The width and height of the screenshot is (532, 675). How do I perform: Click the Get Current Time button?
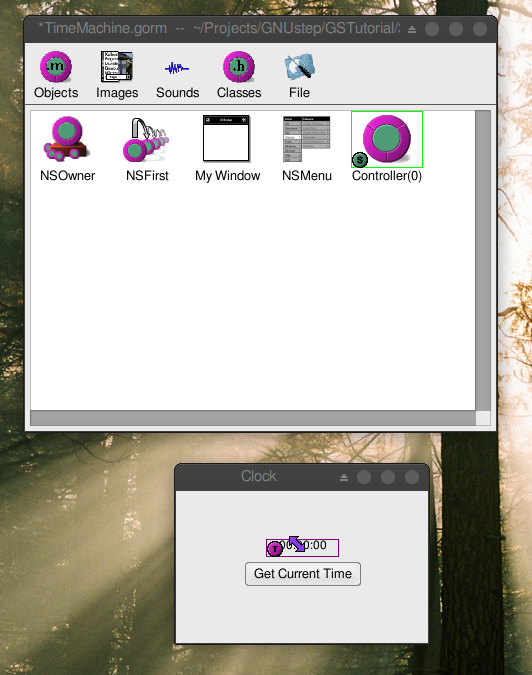[303, 574]
